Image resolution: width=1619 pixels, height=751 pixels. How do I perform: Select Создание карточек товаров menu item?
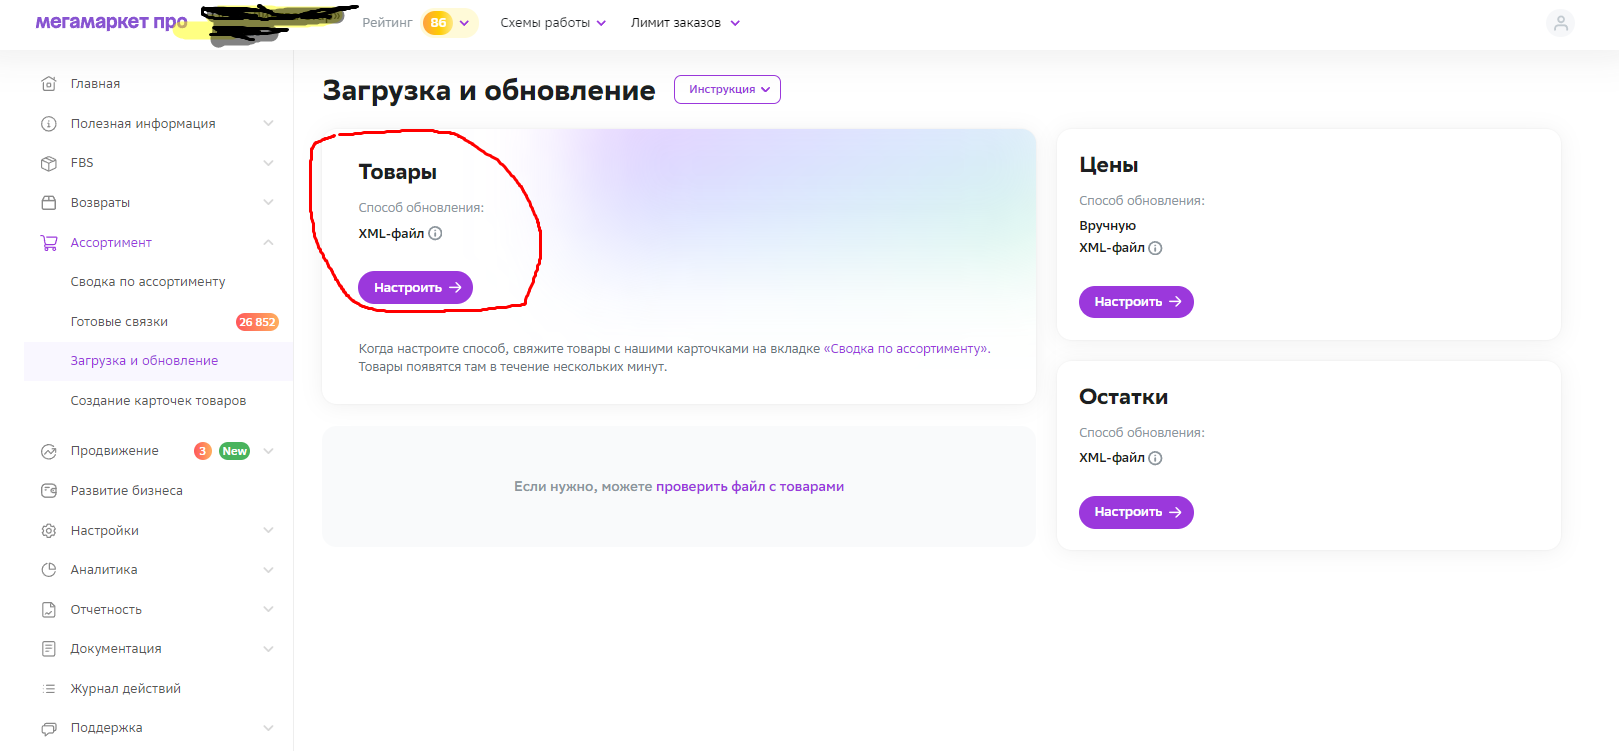pyautogui.click(x=158, y=401)
